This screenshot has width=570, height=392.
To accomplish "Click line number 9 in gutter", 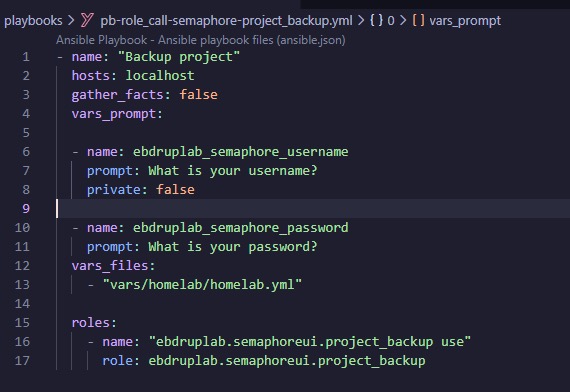I will coord(26,208).
